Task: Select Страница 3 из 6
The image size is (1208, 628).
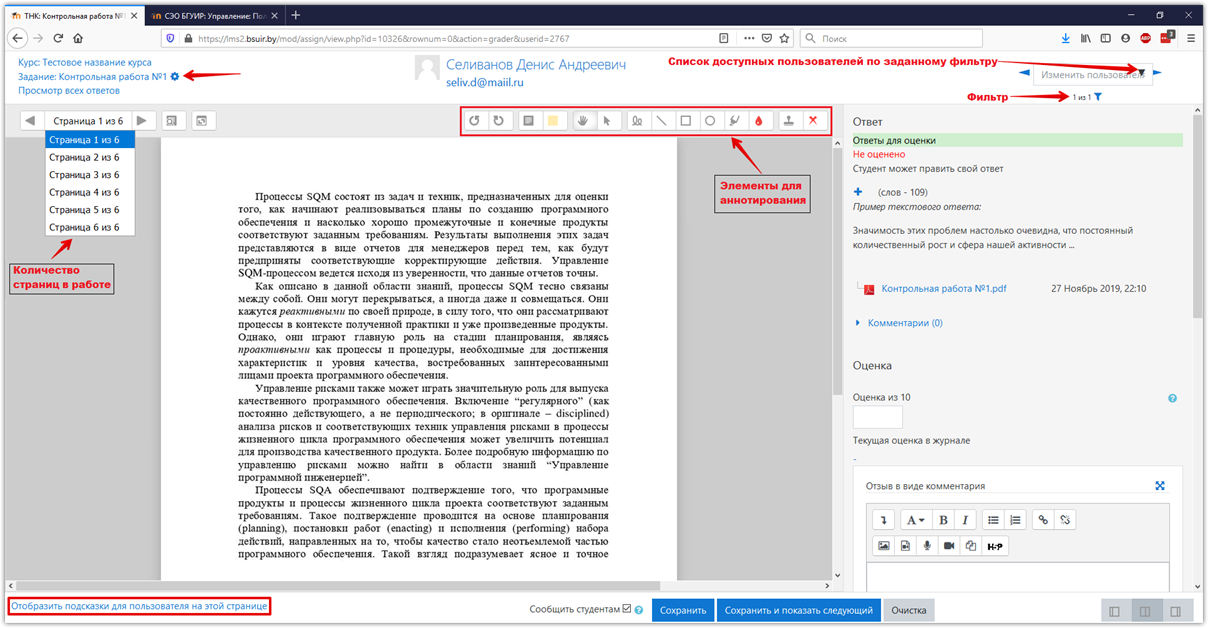Action: pyautogui.click(x=89, y=175)
